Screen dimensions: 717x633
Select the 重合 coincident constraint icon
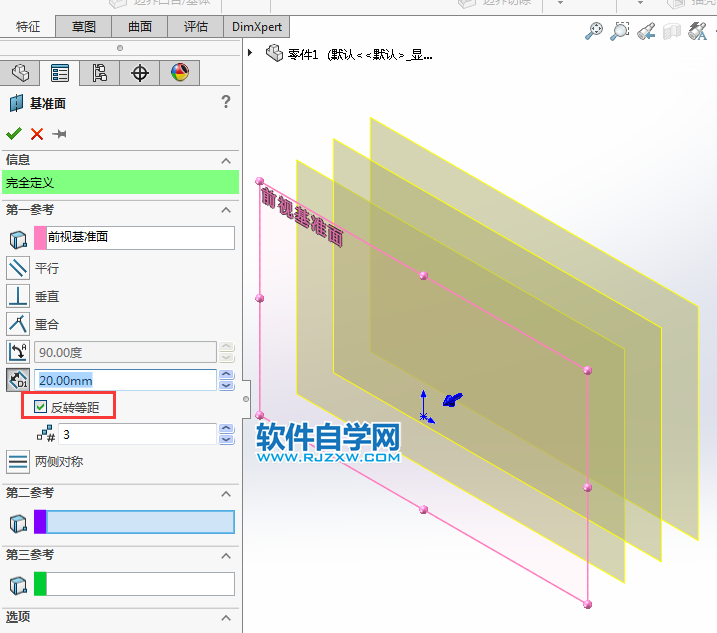click(18, 324)
